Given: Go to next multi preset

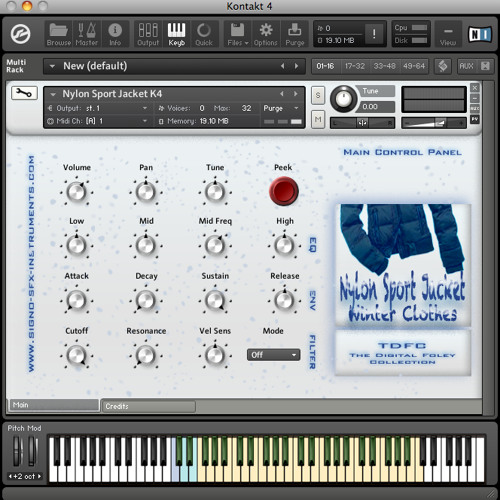Looking at the screenshot, I should 296,66.
